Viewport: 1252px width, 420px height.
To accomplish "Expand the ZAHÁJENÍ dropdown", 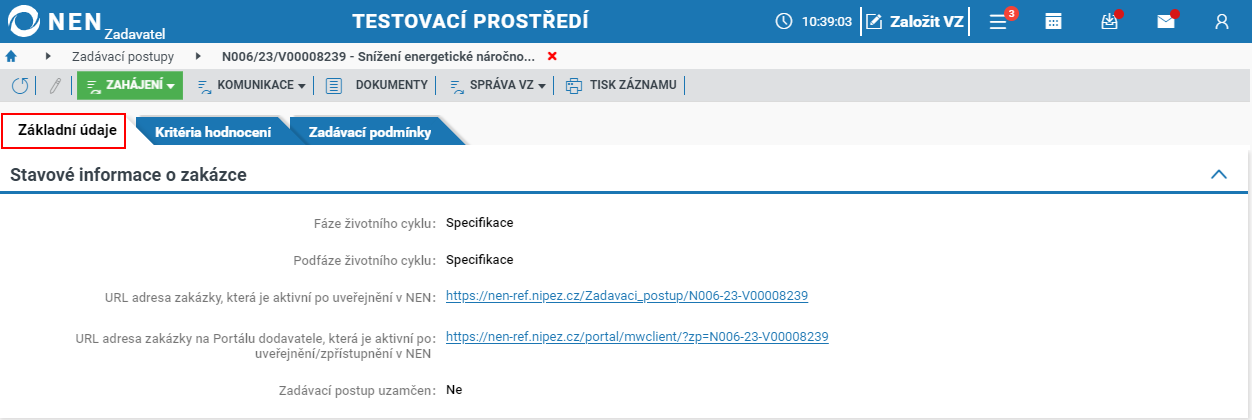I will (130, 86).
